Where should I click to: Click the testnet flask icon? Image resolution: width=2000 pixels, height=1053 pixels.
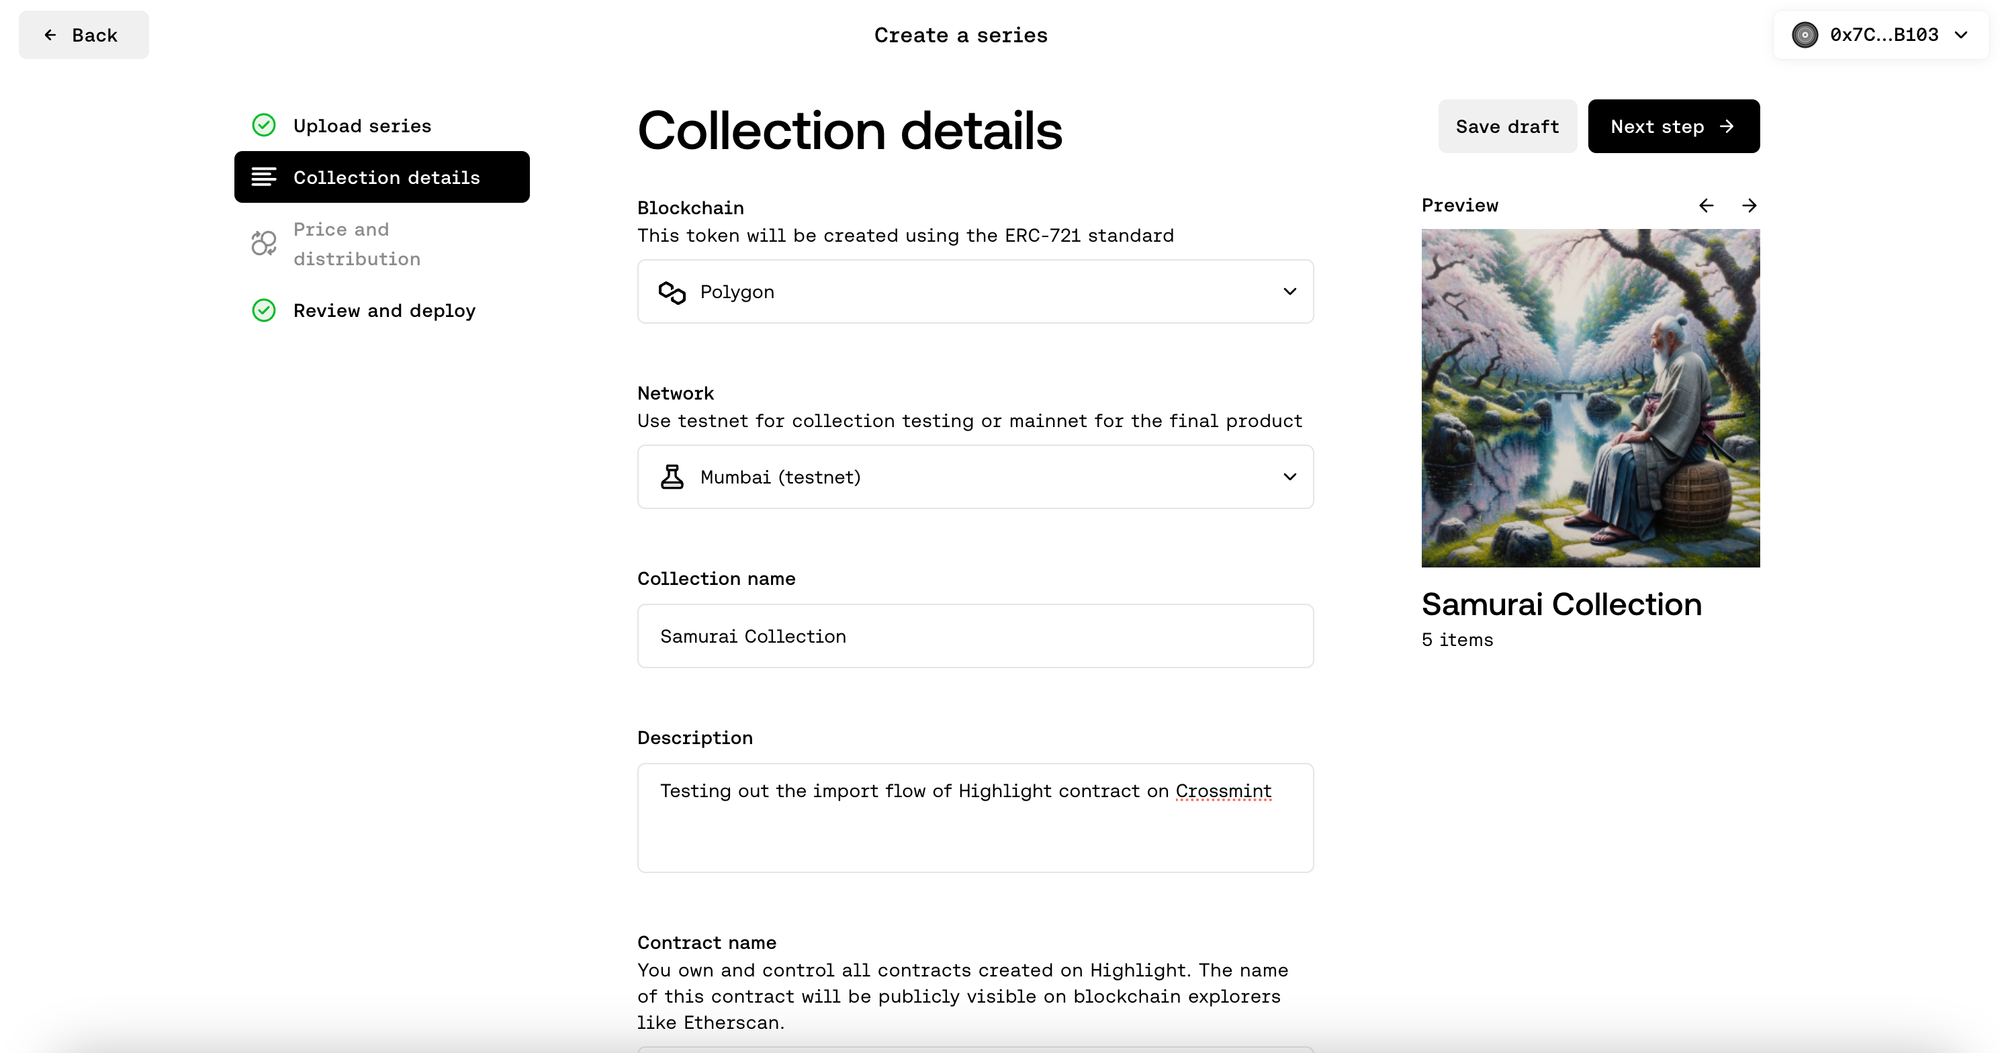click(672, 477)
